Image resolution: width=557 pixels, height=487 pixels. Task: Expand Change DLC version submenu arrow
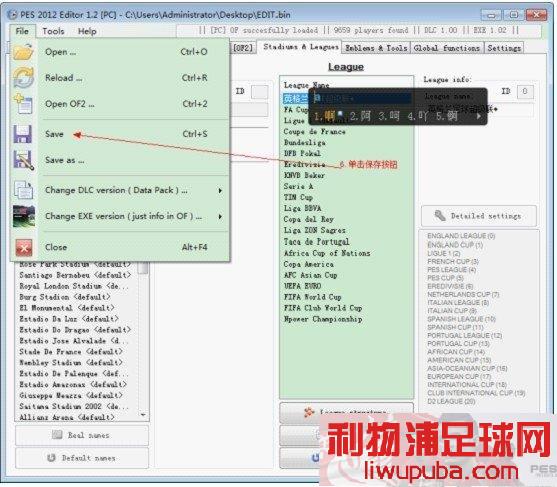pos(220,191)
